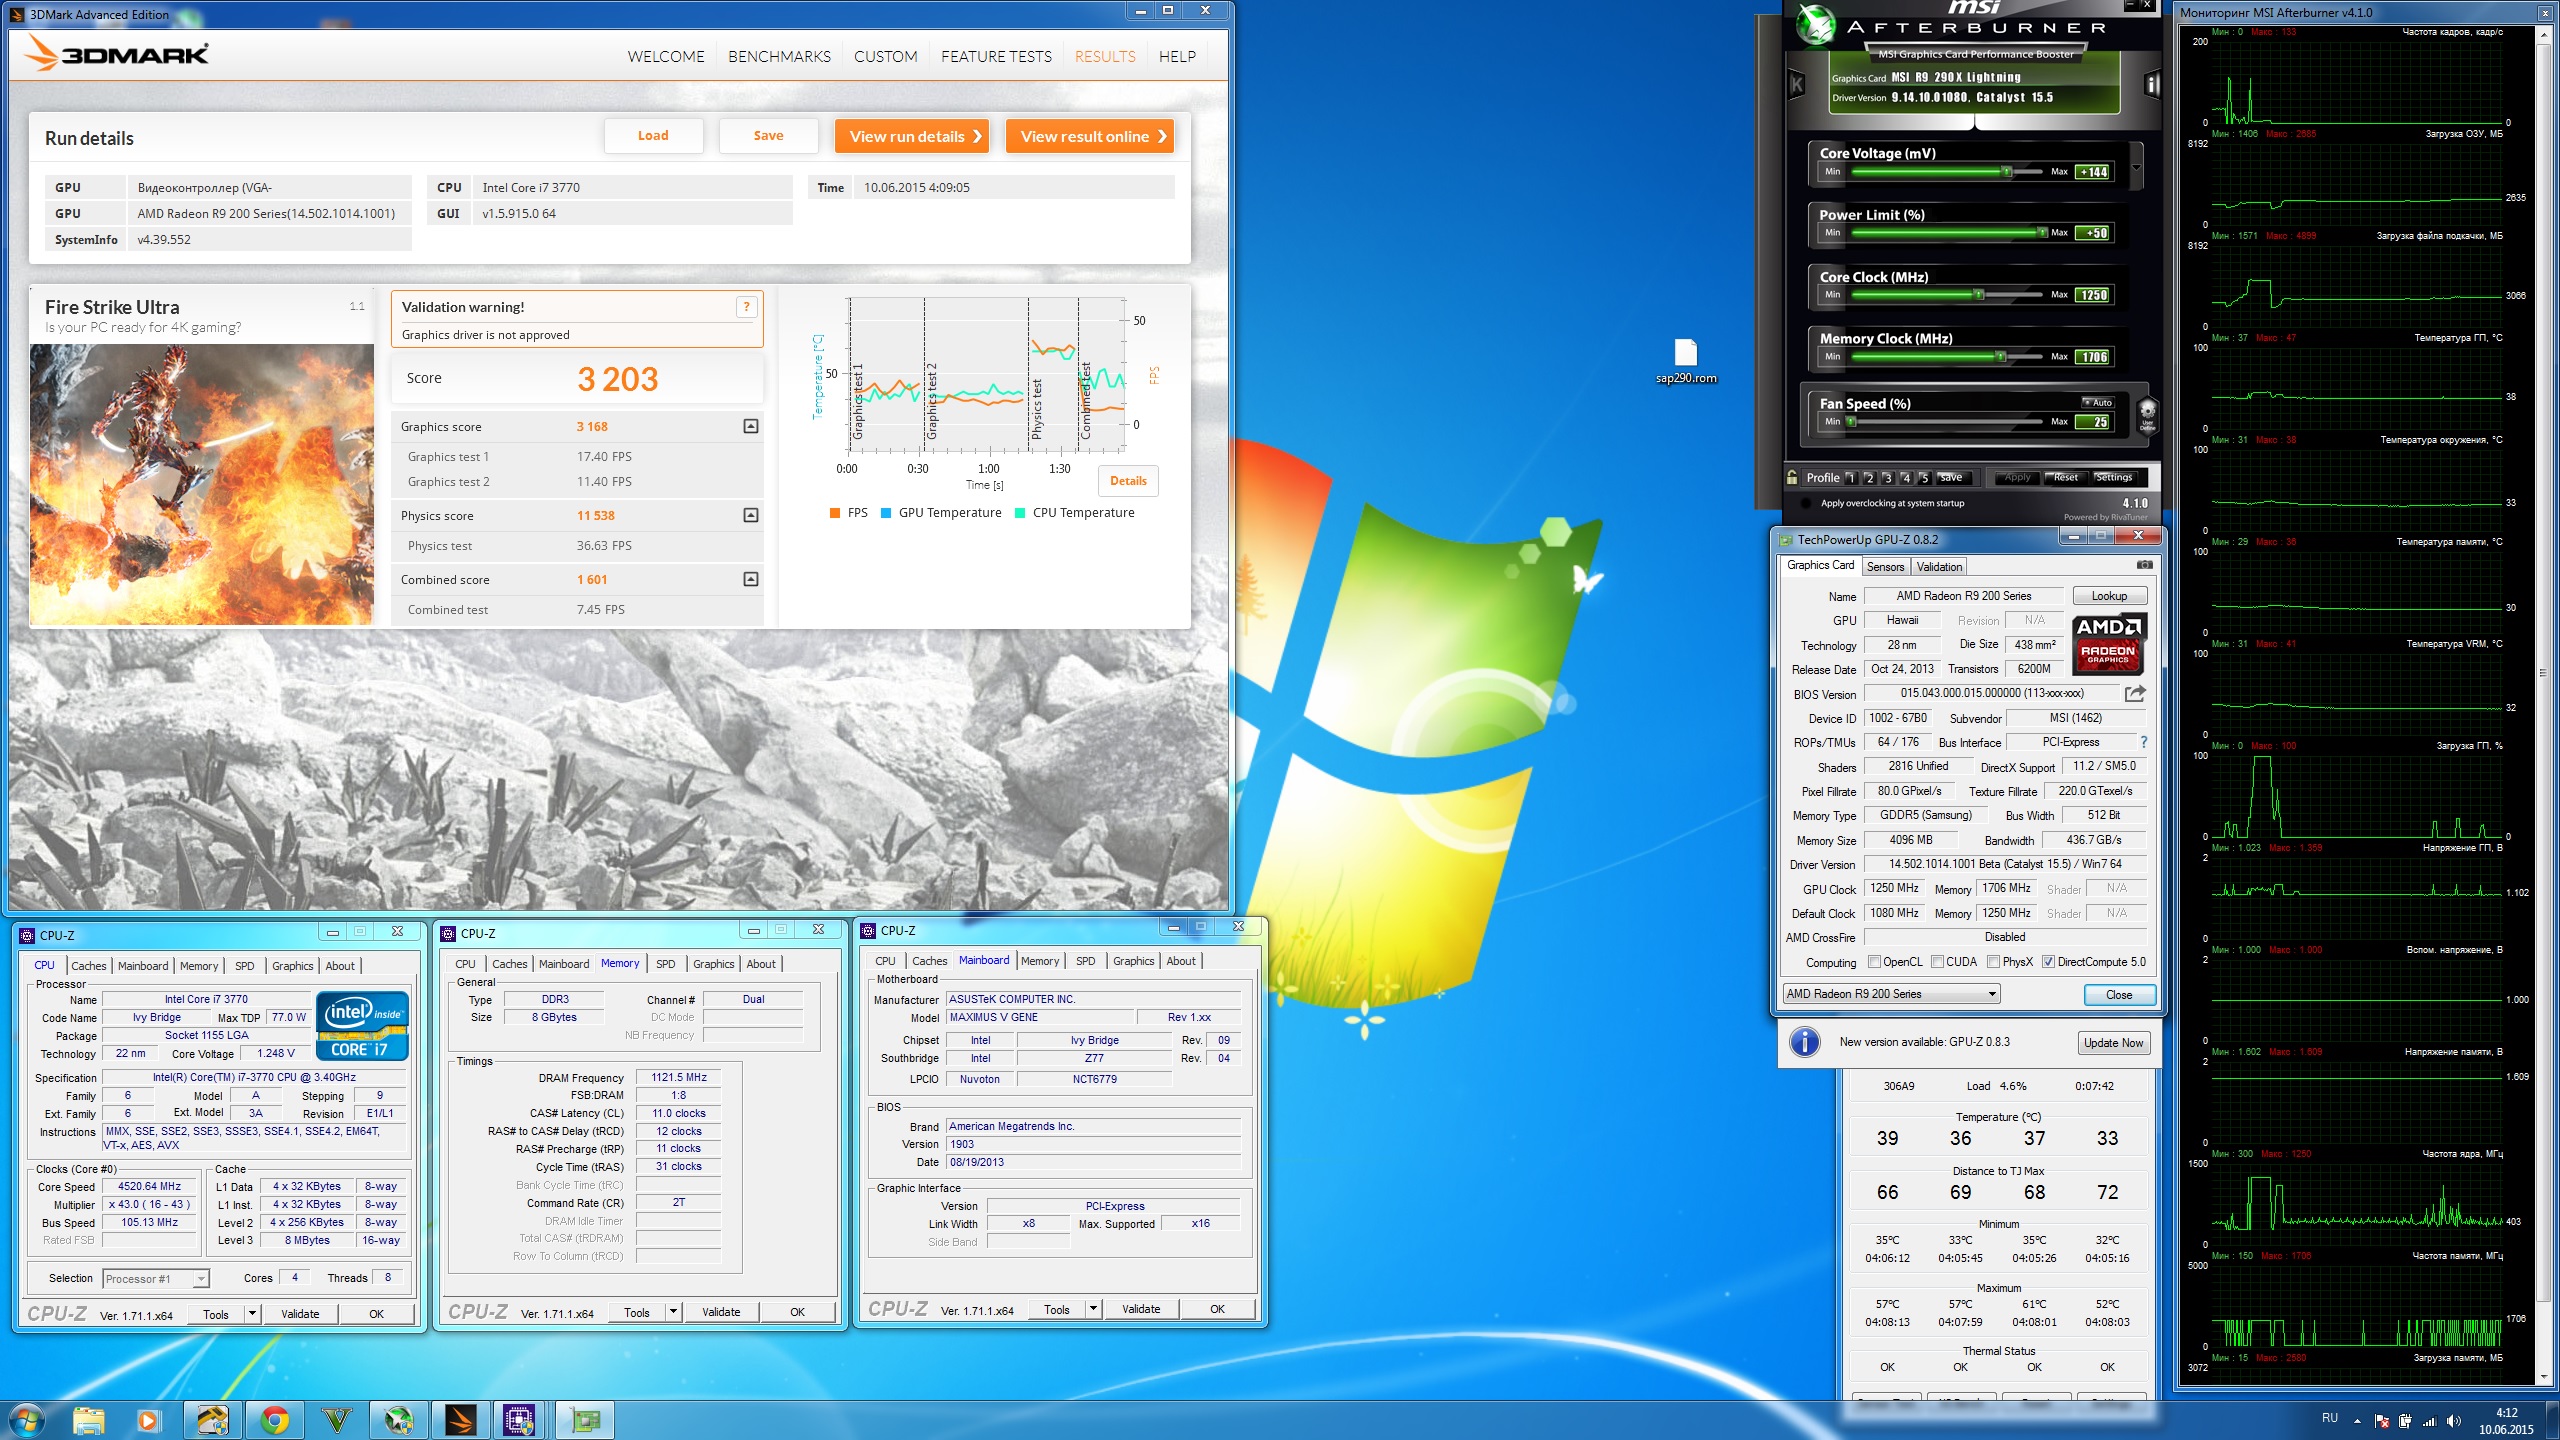2560x1440 pixels.
Task: Toggle the PhysX checkbox in GPU-Z
Action: 1994,962
